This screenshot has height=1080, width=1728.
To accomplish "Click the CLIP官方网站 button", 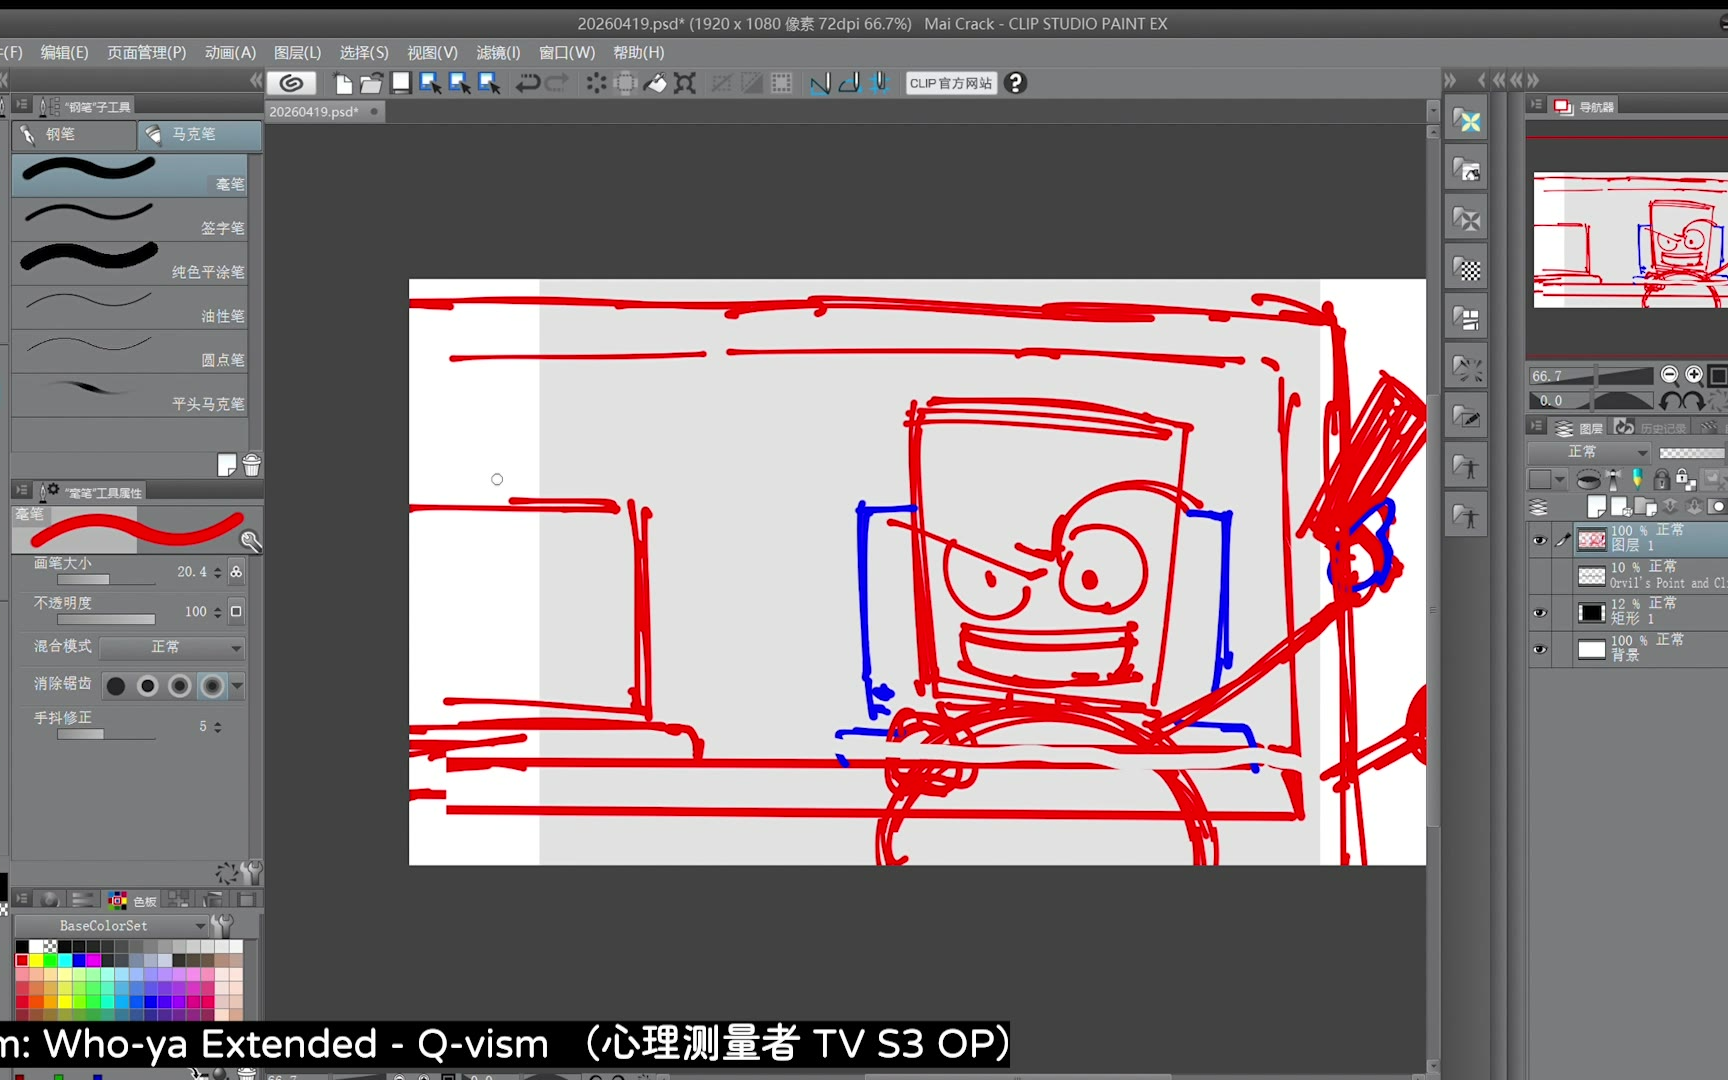I will pyautogui.click(x=950, y=83).
